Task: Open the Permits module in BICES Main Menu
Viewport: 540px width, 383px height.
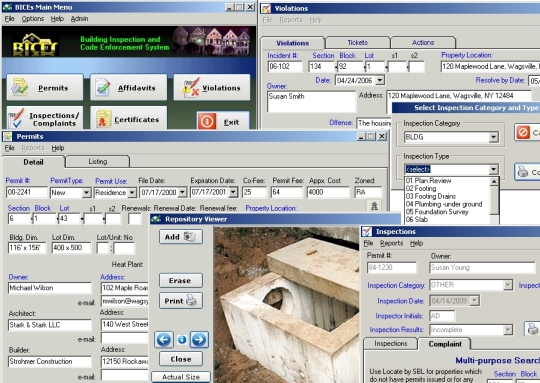Action: coord(45,87)
